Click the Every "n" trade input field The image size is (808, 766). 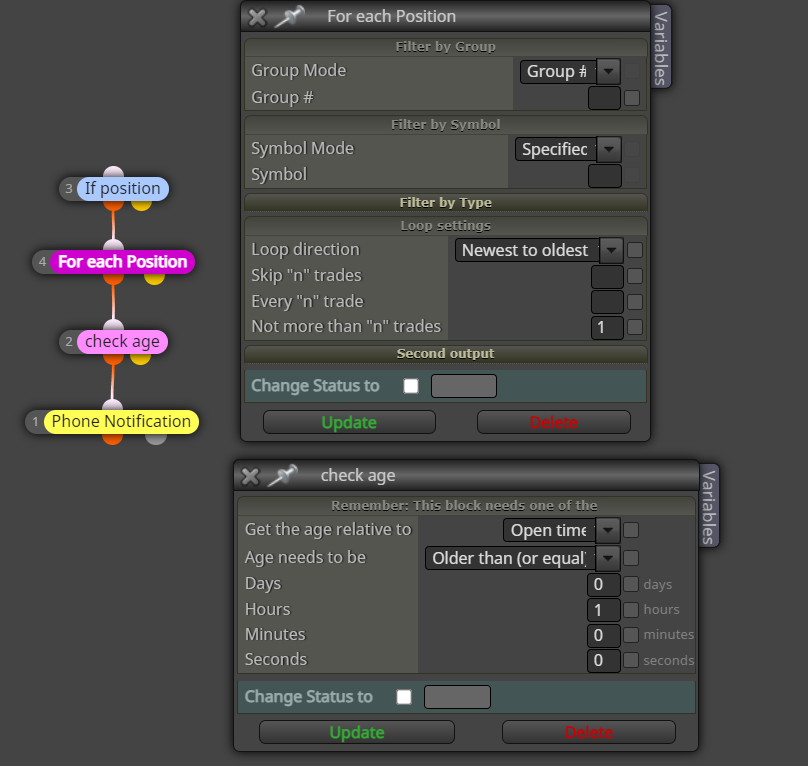coord(608,302)
